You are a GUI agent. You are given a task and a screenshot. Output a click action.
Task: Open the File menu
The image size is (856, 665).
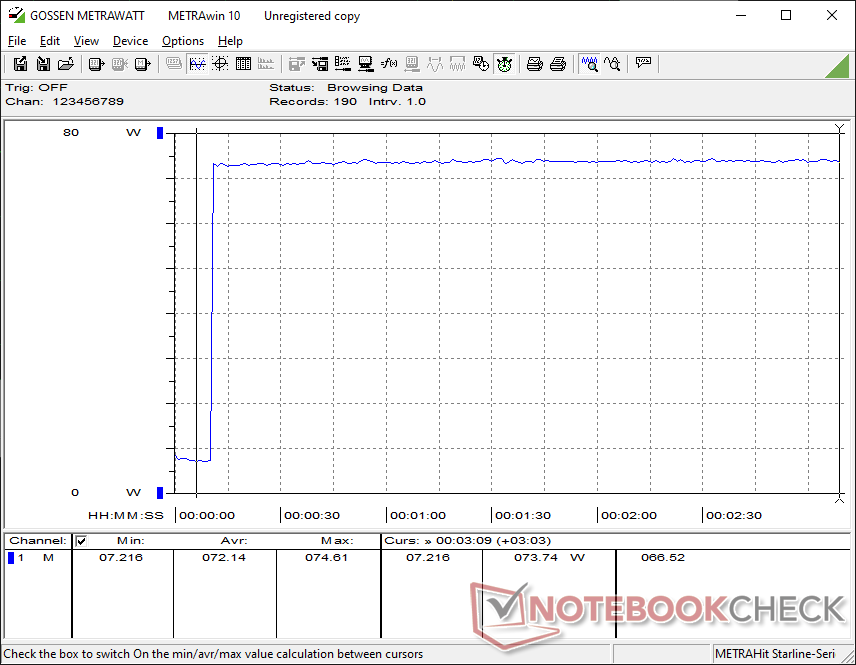pyautogui.click(x=17, y=41)
